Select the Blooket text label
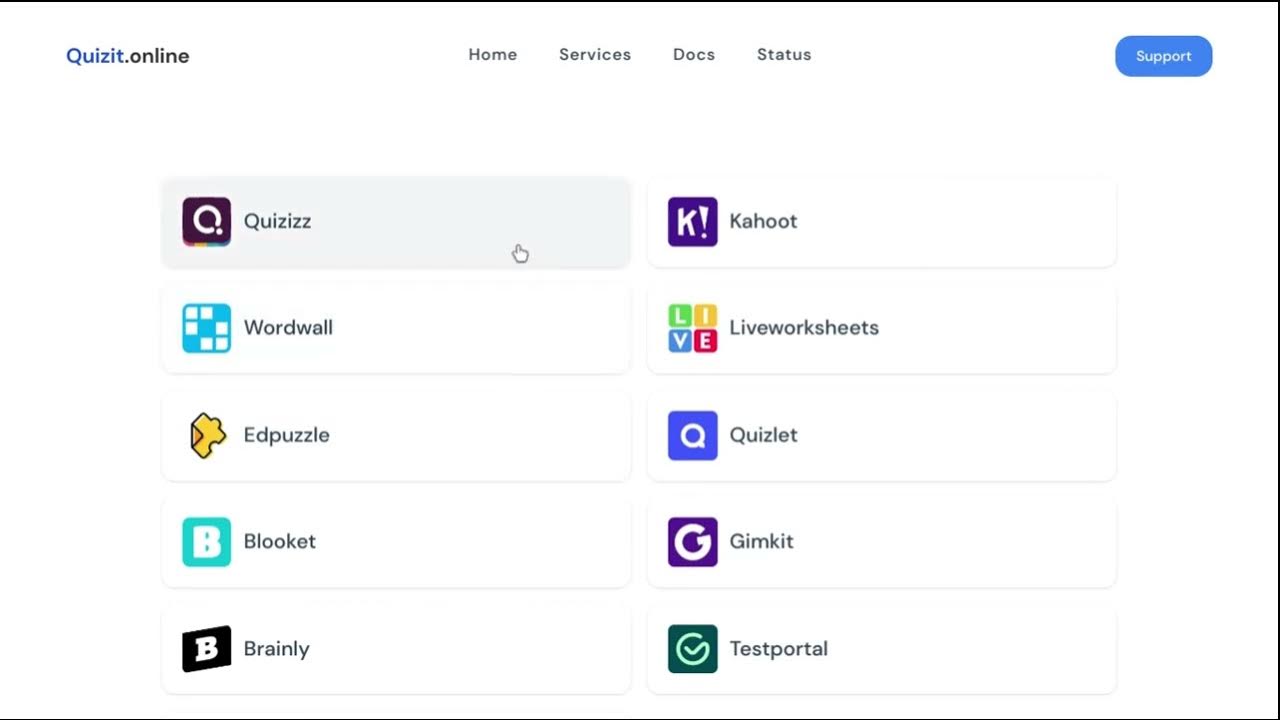This screenshot has height=720, width=1280. pos(280,541)
